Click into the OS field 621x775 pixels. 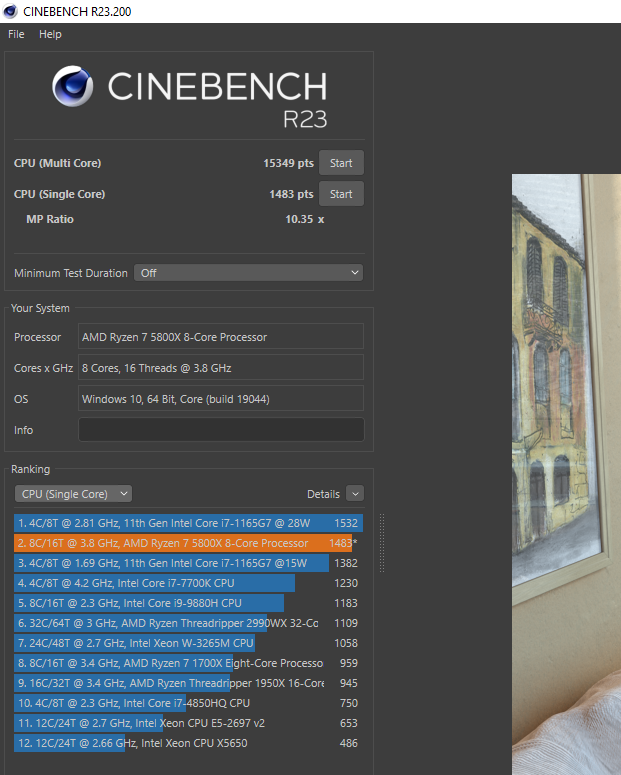(221, 398)
